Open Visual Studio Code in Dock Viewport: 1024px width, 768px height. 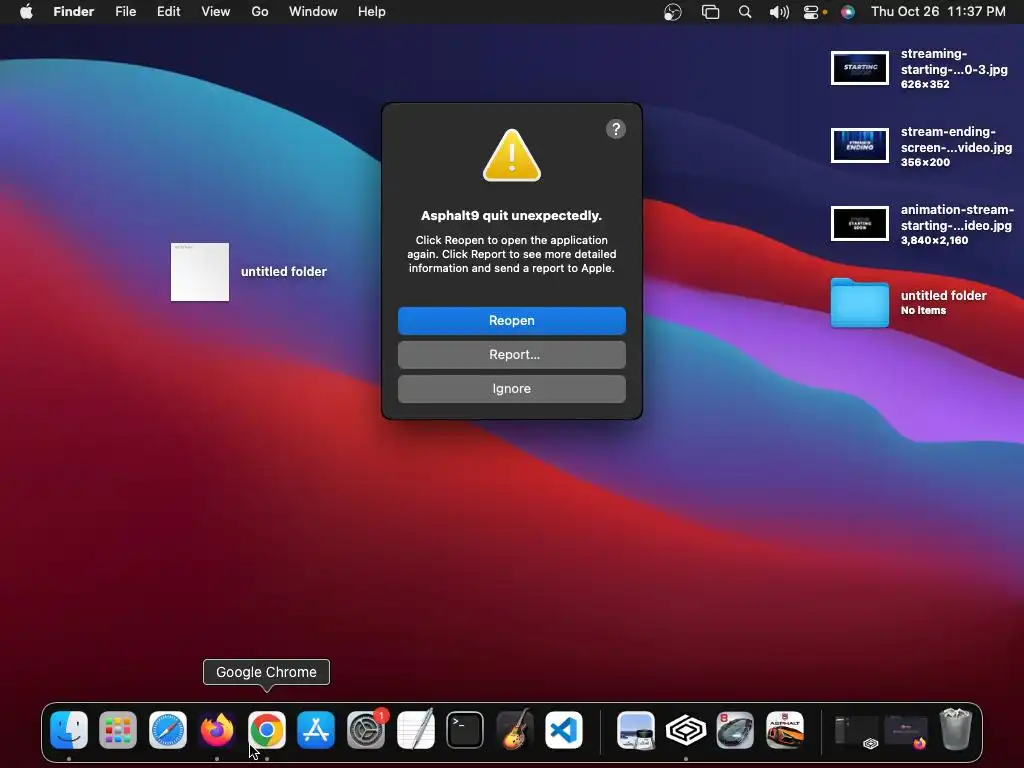[x=564, y=730]
